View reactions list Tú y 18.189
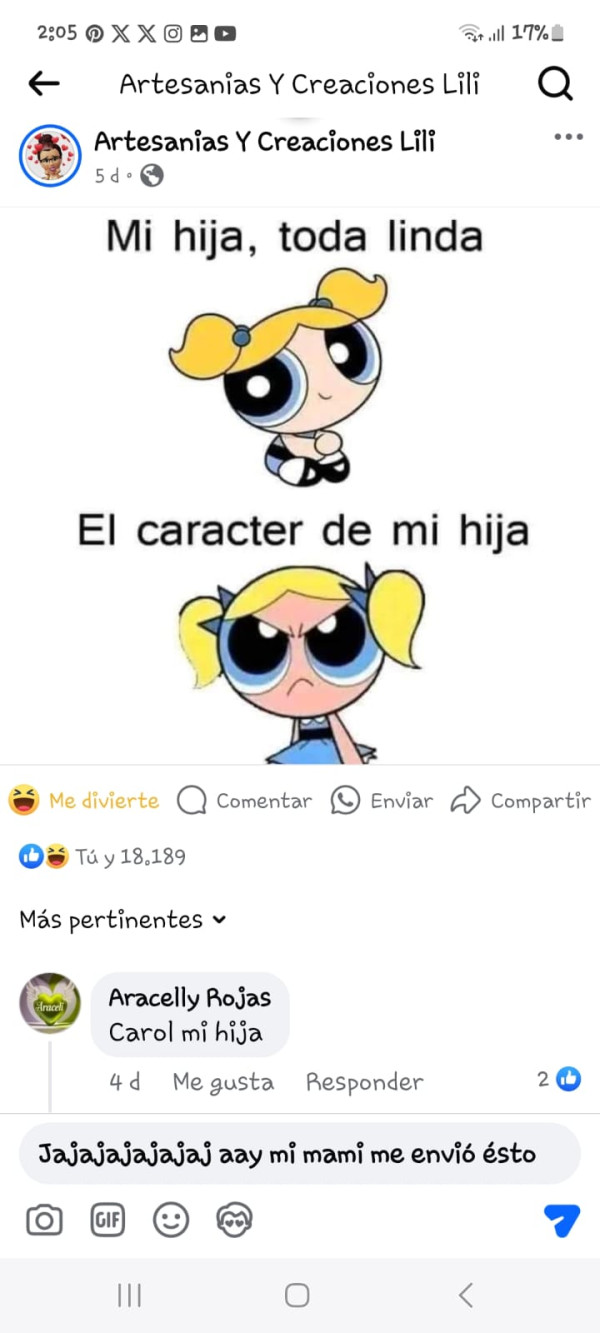 pyautogui.click(x=103, y=857)
